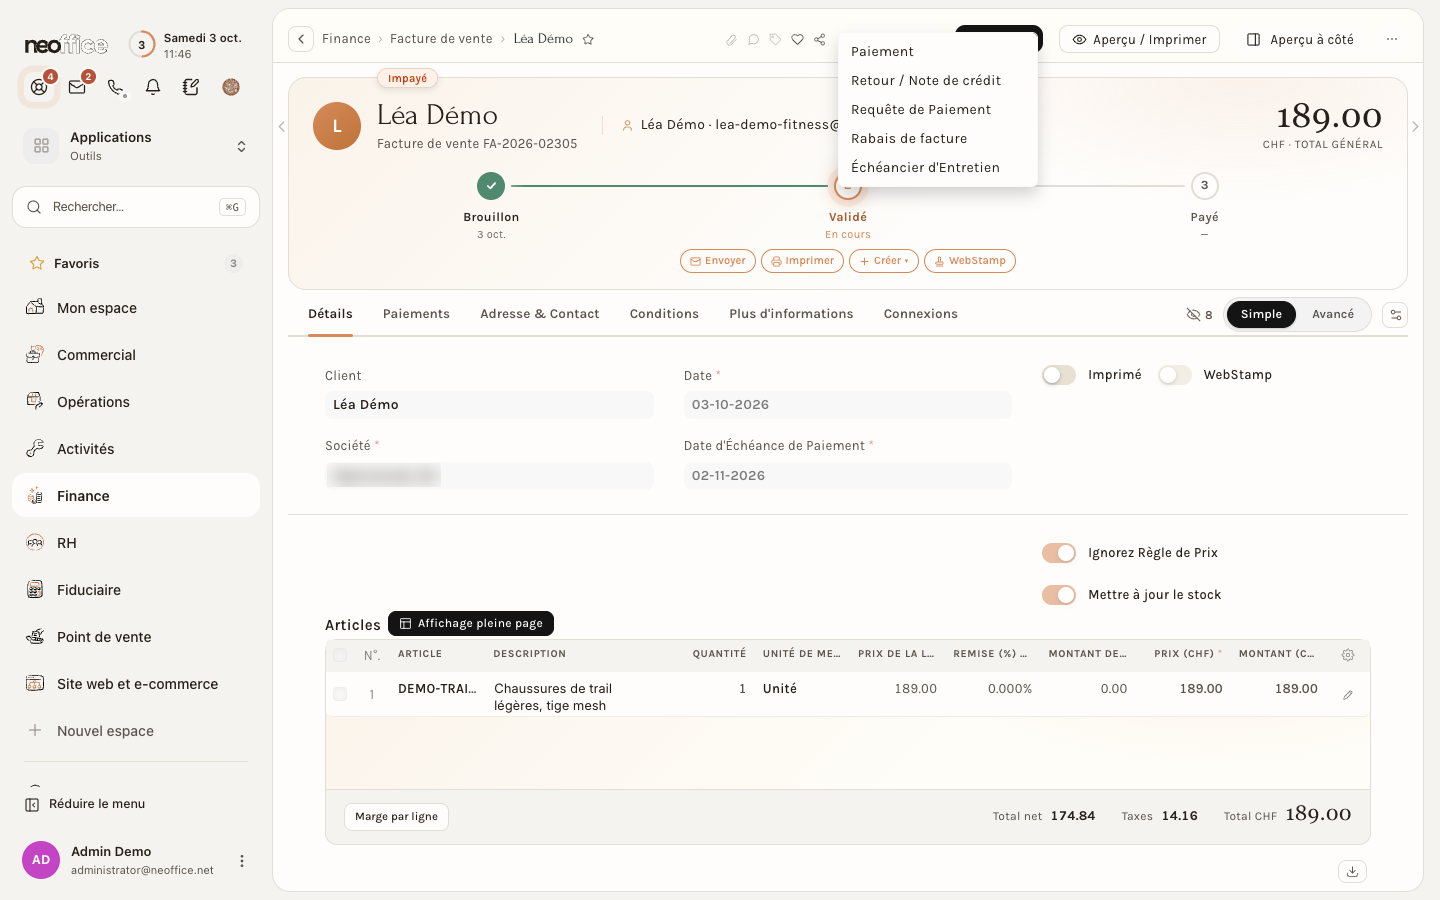The image size is (1440, 900).
Task: Disable Mettre à jour le stock switch
Action: coord(1058,595)
